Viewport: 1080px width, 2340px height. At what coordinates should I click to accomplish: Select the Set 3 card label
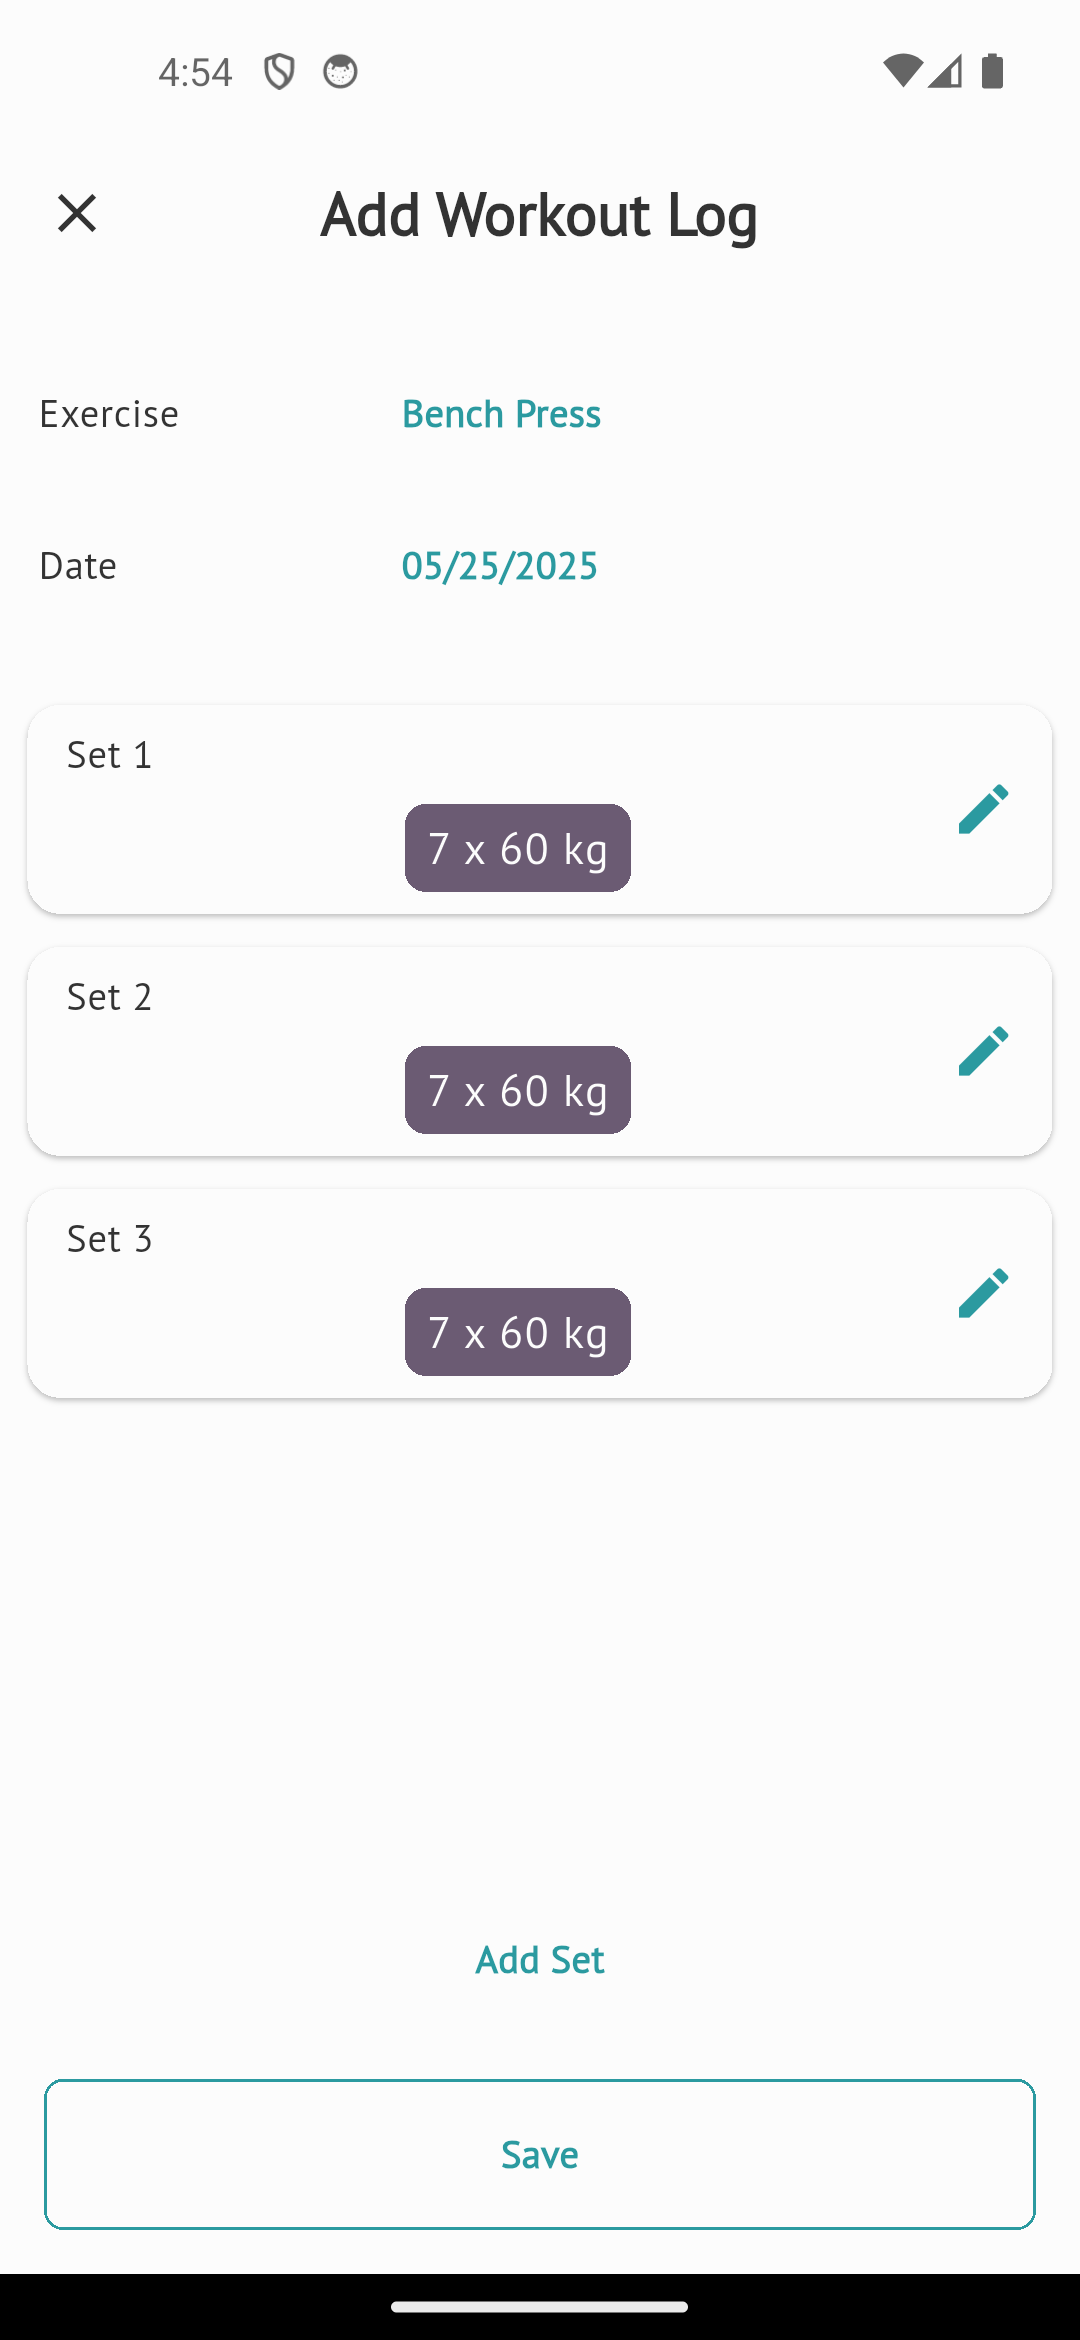click(x=109, y=1239)
